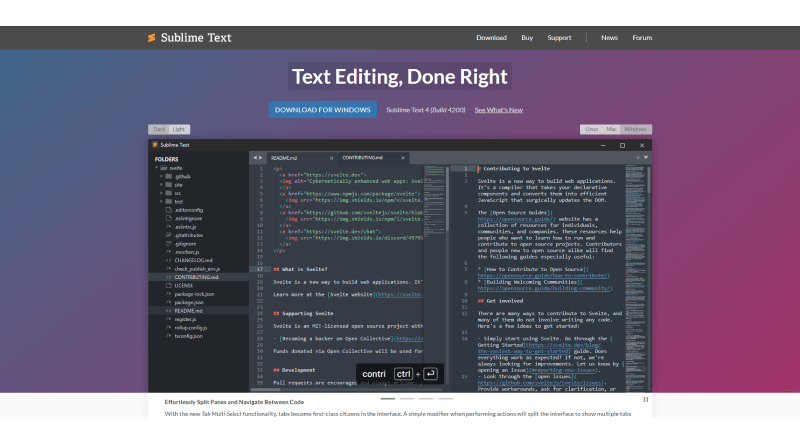Open .mocharc.js in the sidebar
The image size is (800, 445).
click(x=187, y=252)
